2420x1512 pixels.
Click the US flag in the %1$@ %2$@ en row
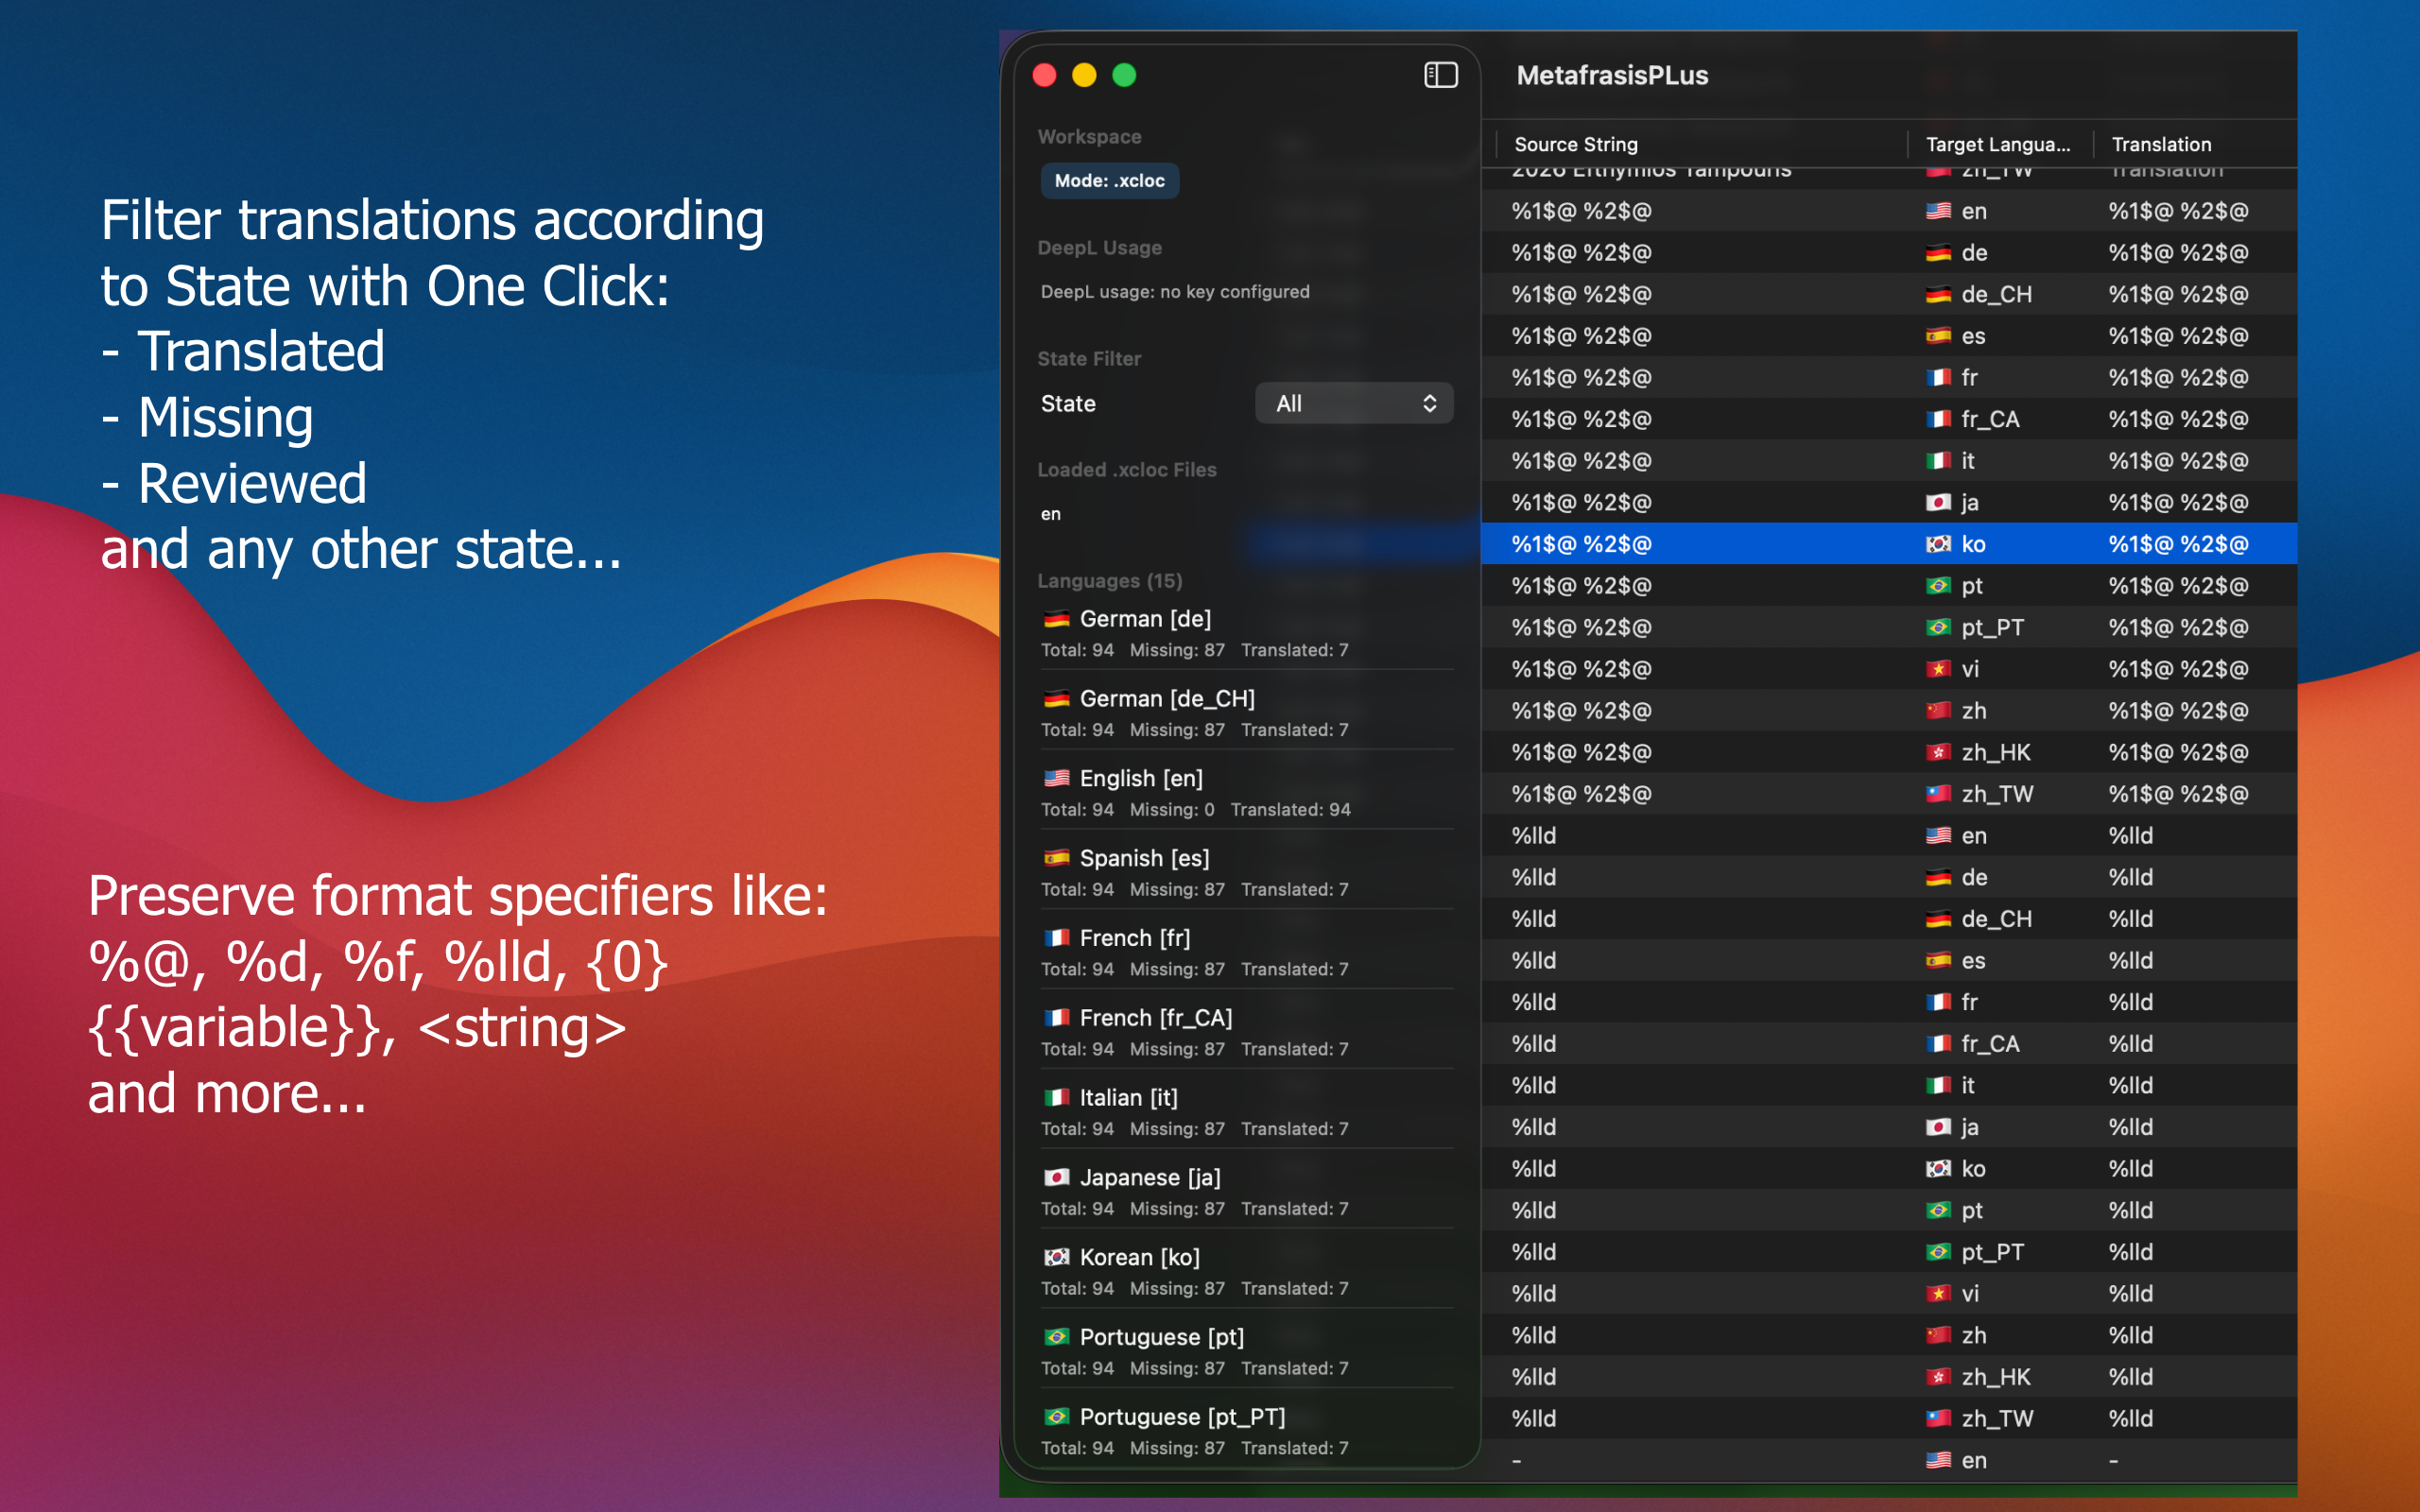[x=1938, y=211]
